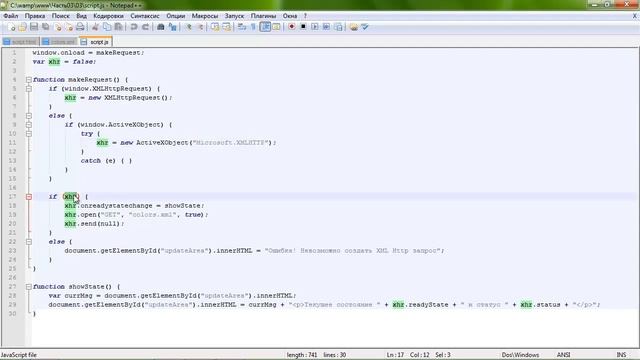Open the Макросы menu
This screenshot has height=360, width=640.
205,16
